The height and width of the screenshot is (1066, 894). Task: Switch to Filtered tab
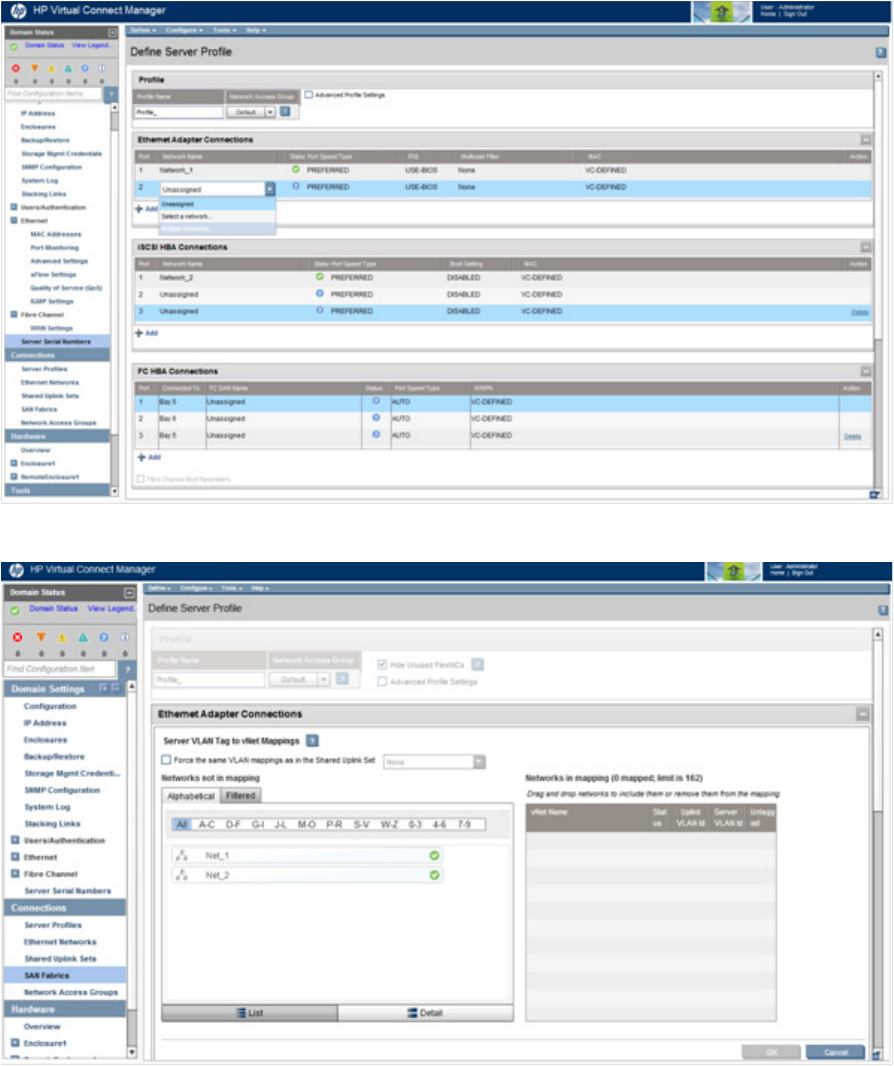(x=241, y=795)
